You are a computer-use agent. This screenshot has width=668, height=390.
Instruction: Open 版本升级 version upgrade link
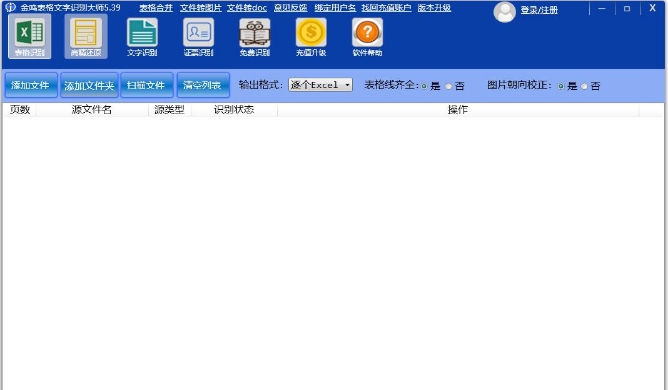point(434,8)
